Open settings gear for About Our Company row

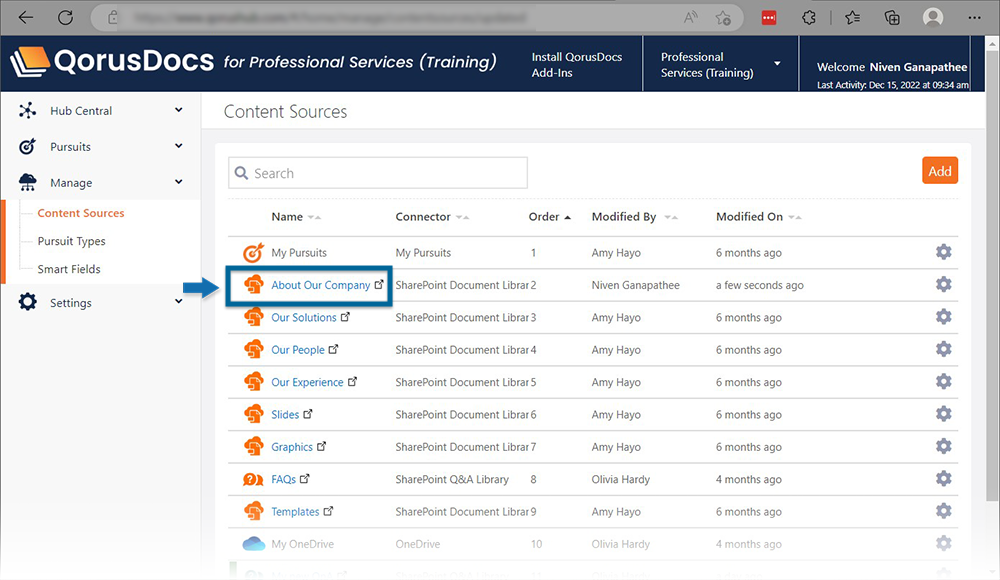click(943, 285)
